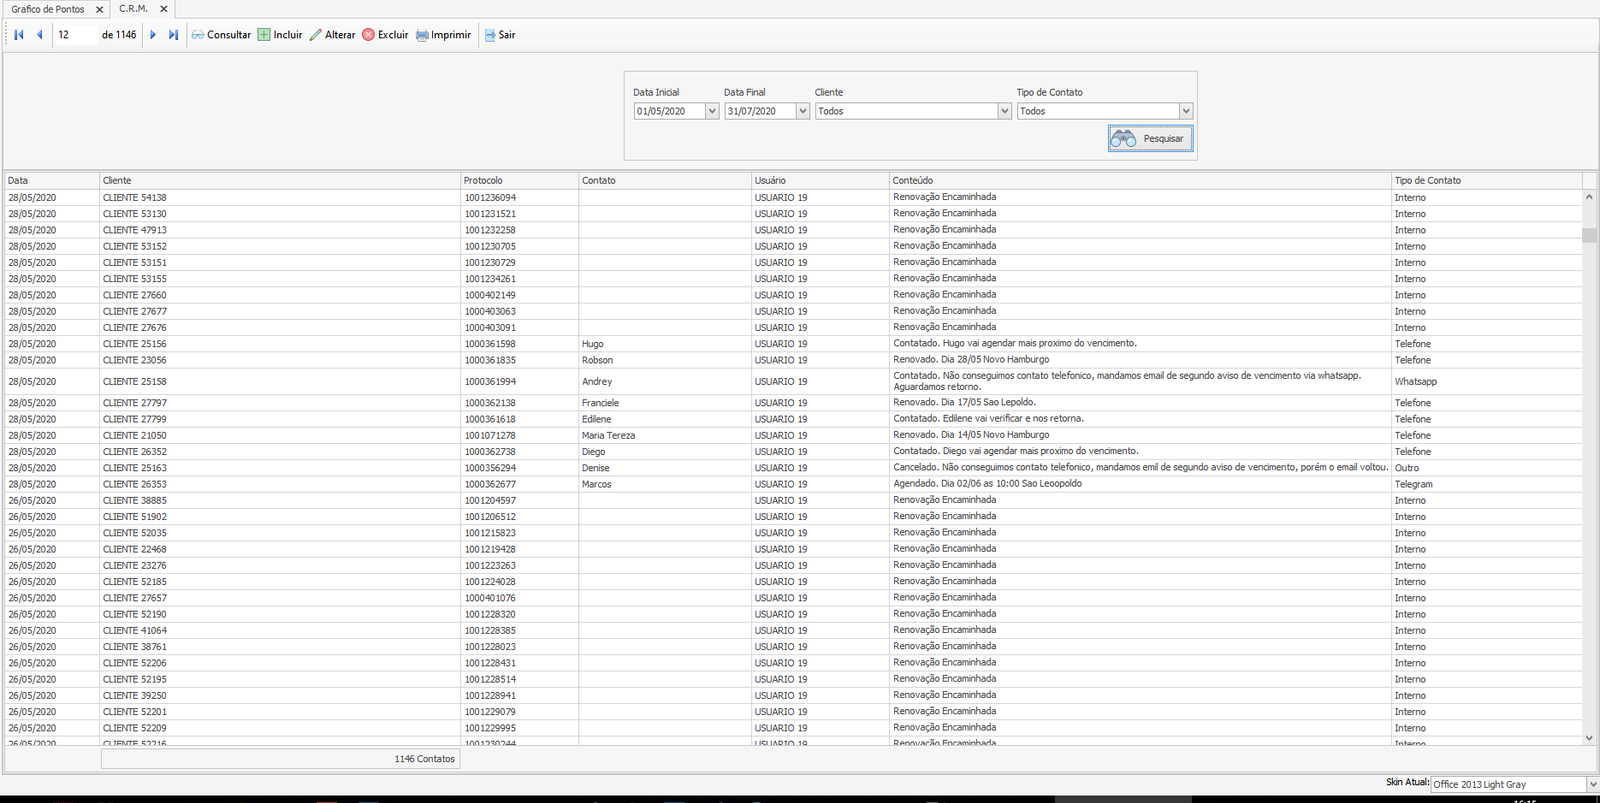Go to the first record

click(18, 35)
